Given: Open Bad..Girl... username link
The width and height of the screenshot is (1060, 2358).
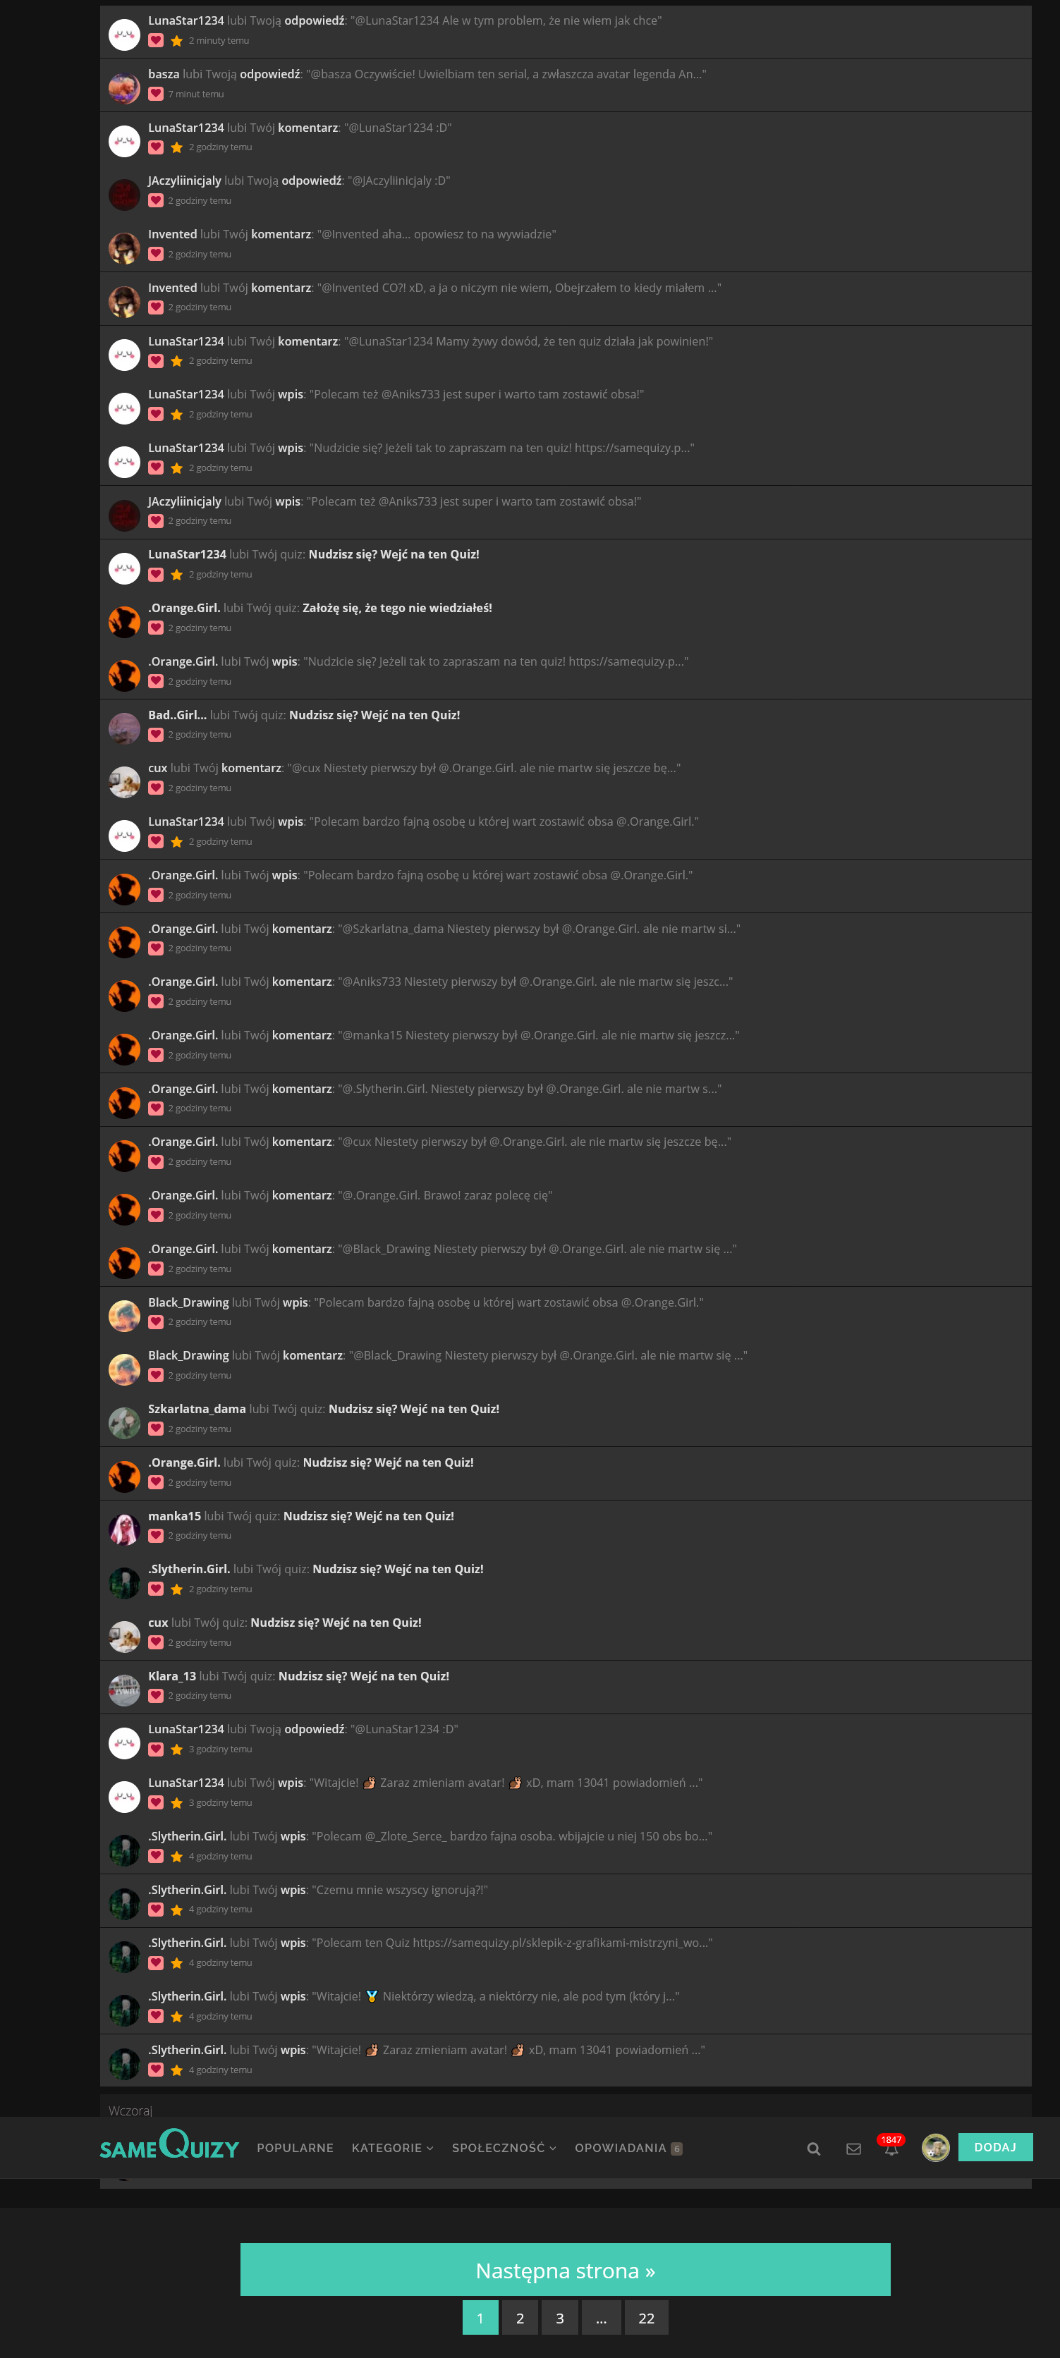Looking at the screenshot, I should click(177, 715).
